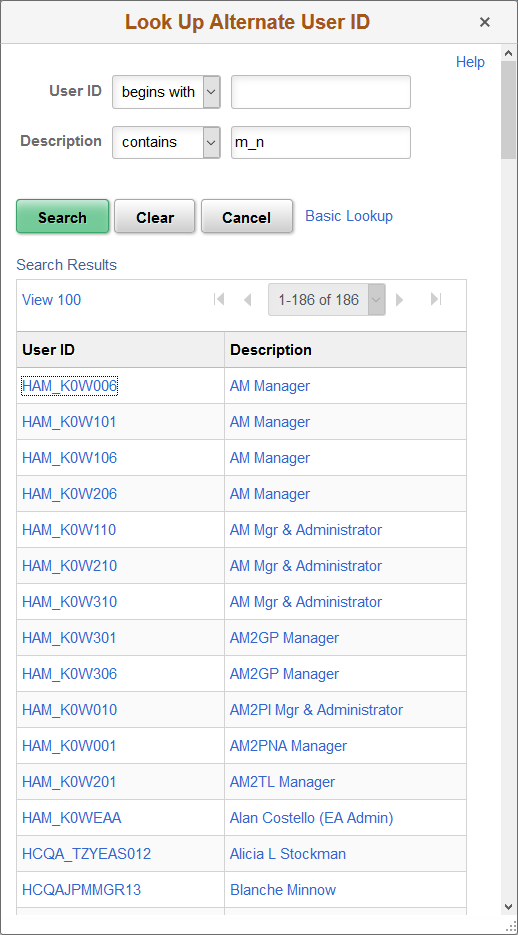
Task: Sort by Description column header
Action: coord(271,349)
